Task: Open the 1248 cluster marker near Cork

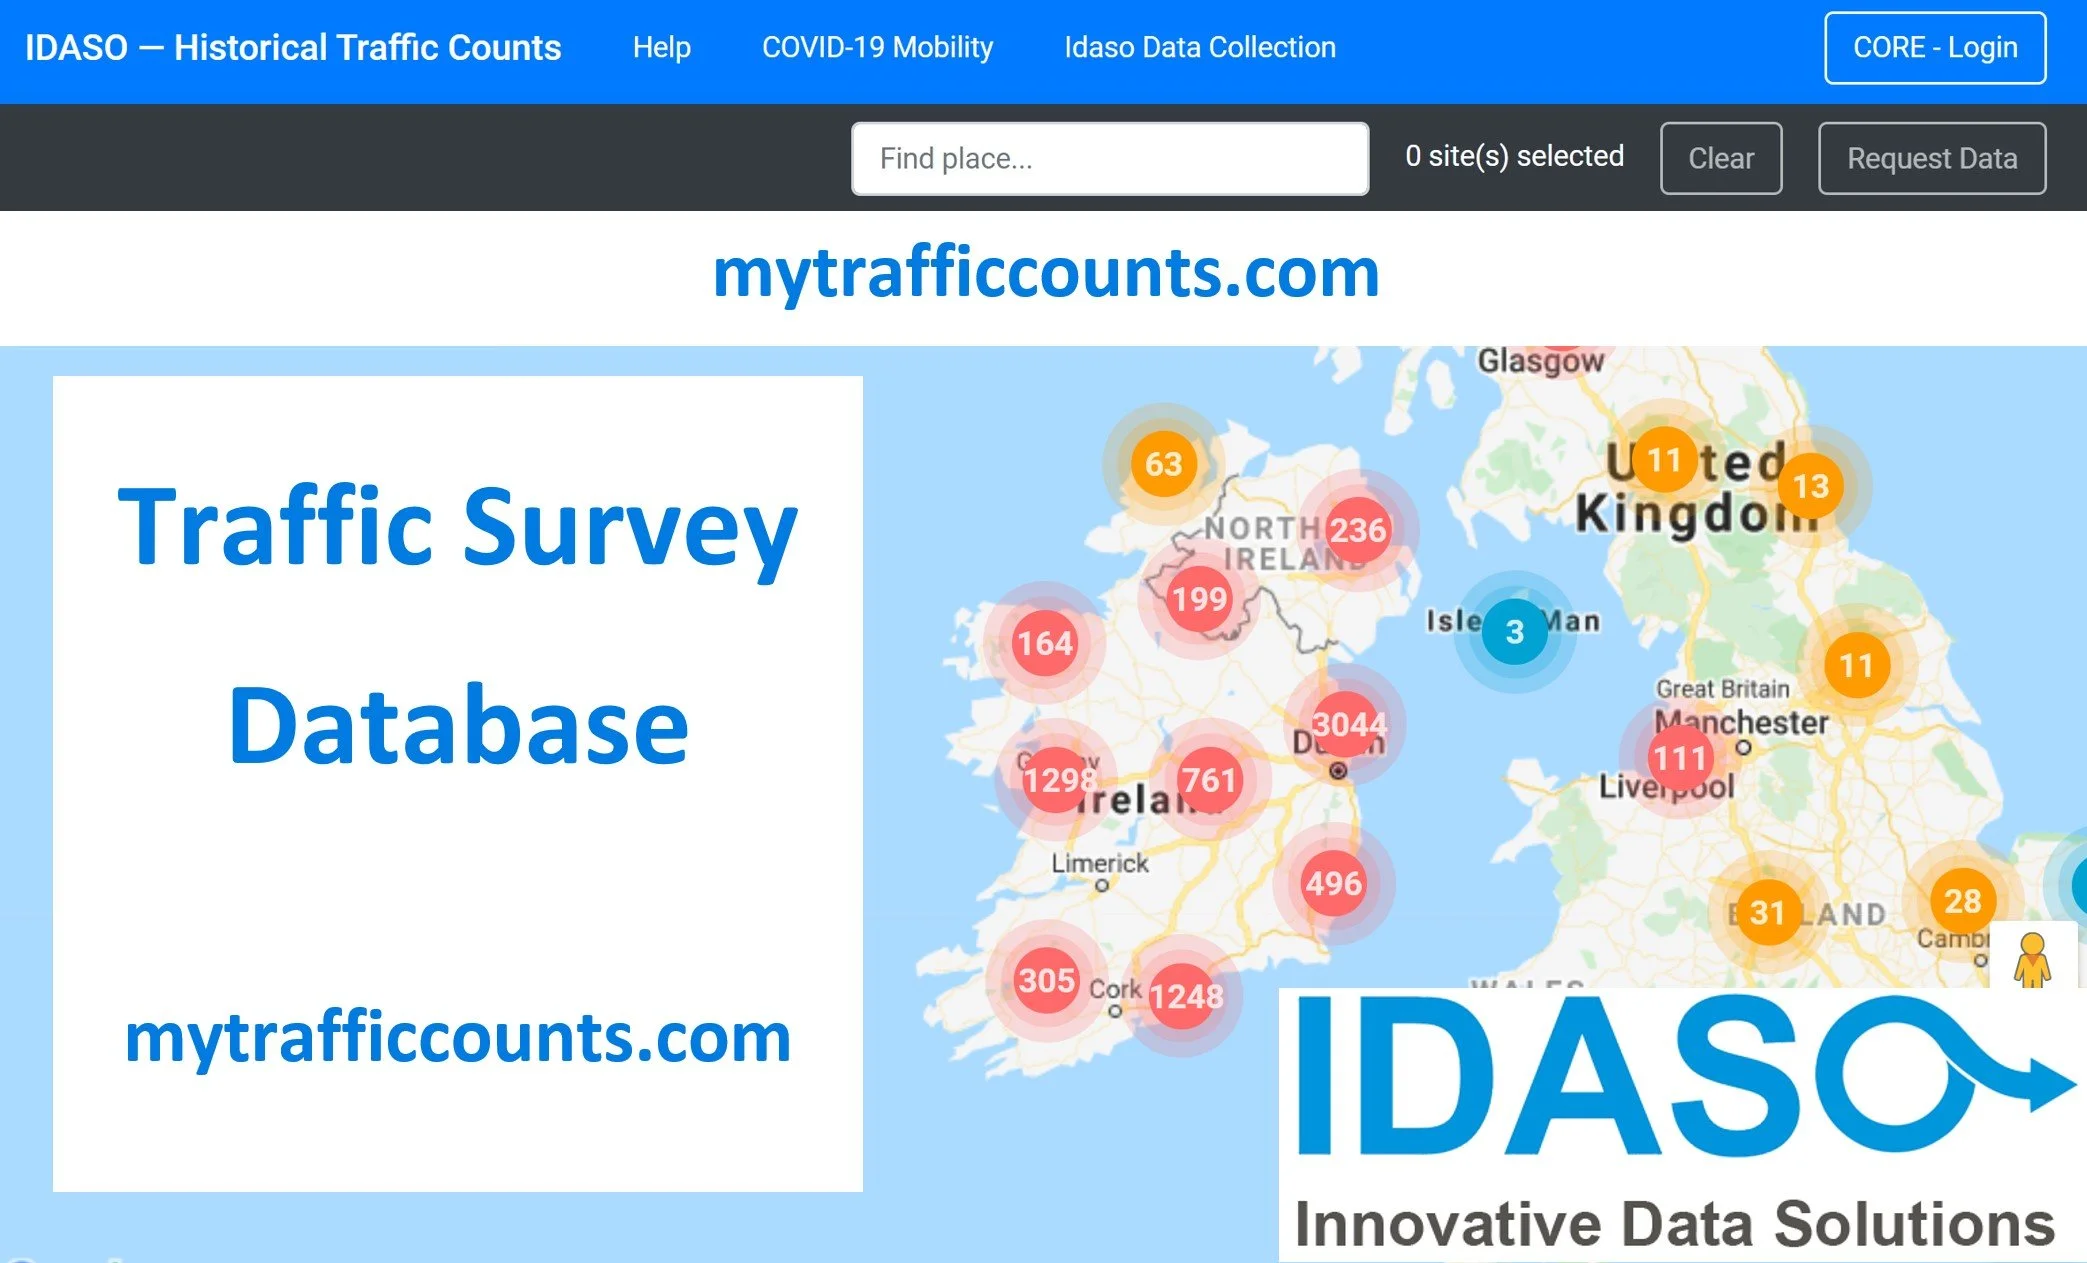Action: coord(1184,996)
